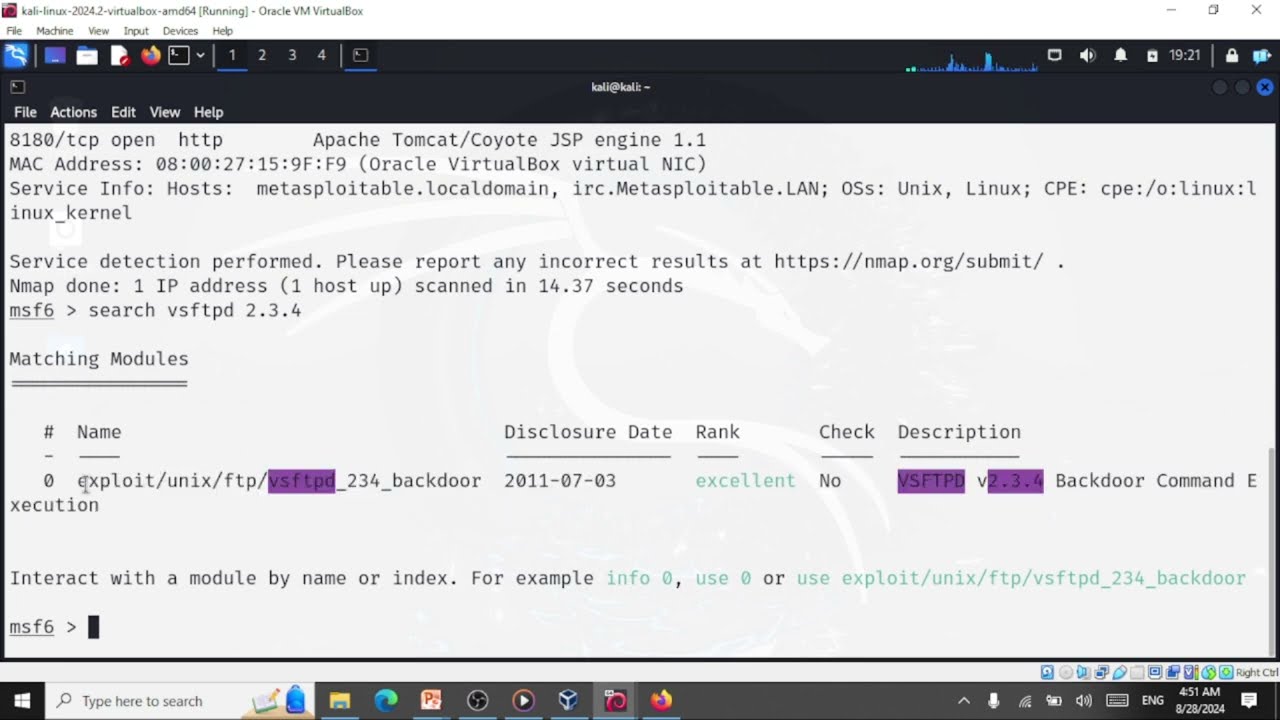Open Firefox from Windows taskbar
The height and width of the screenshot is (720, 1280).
point(661,701)
